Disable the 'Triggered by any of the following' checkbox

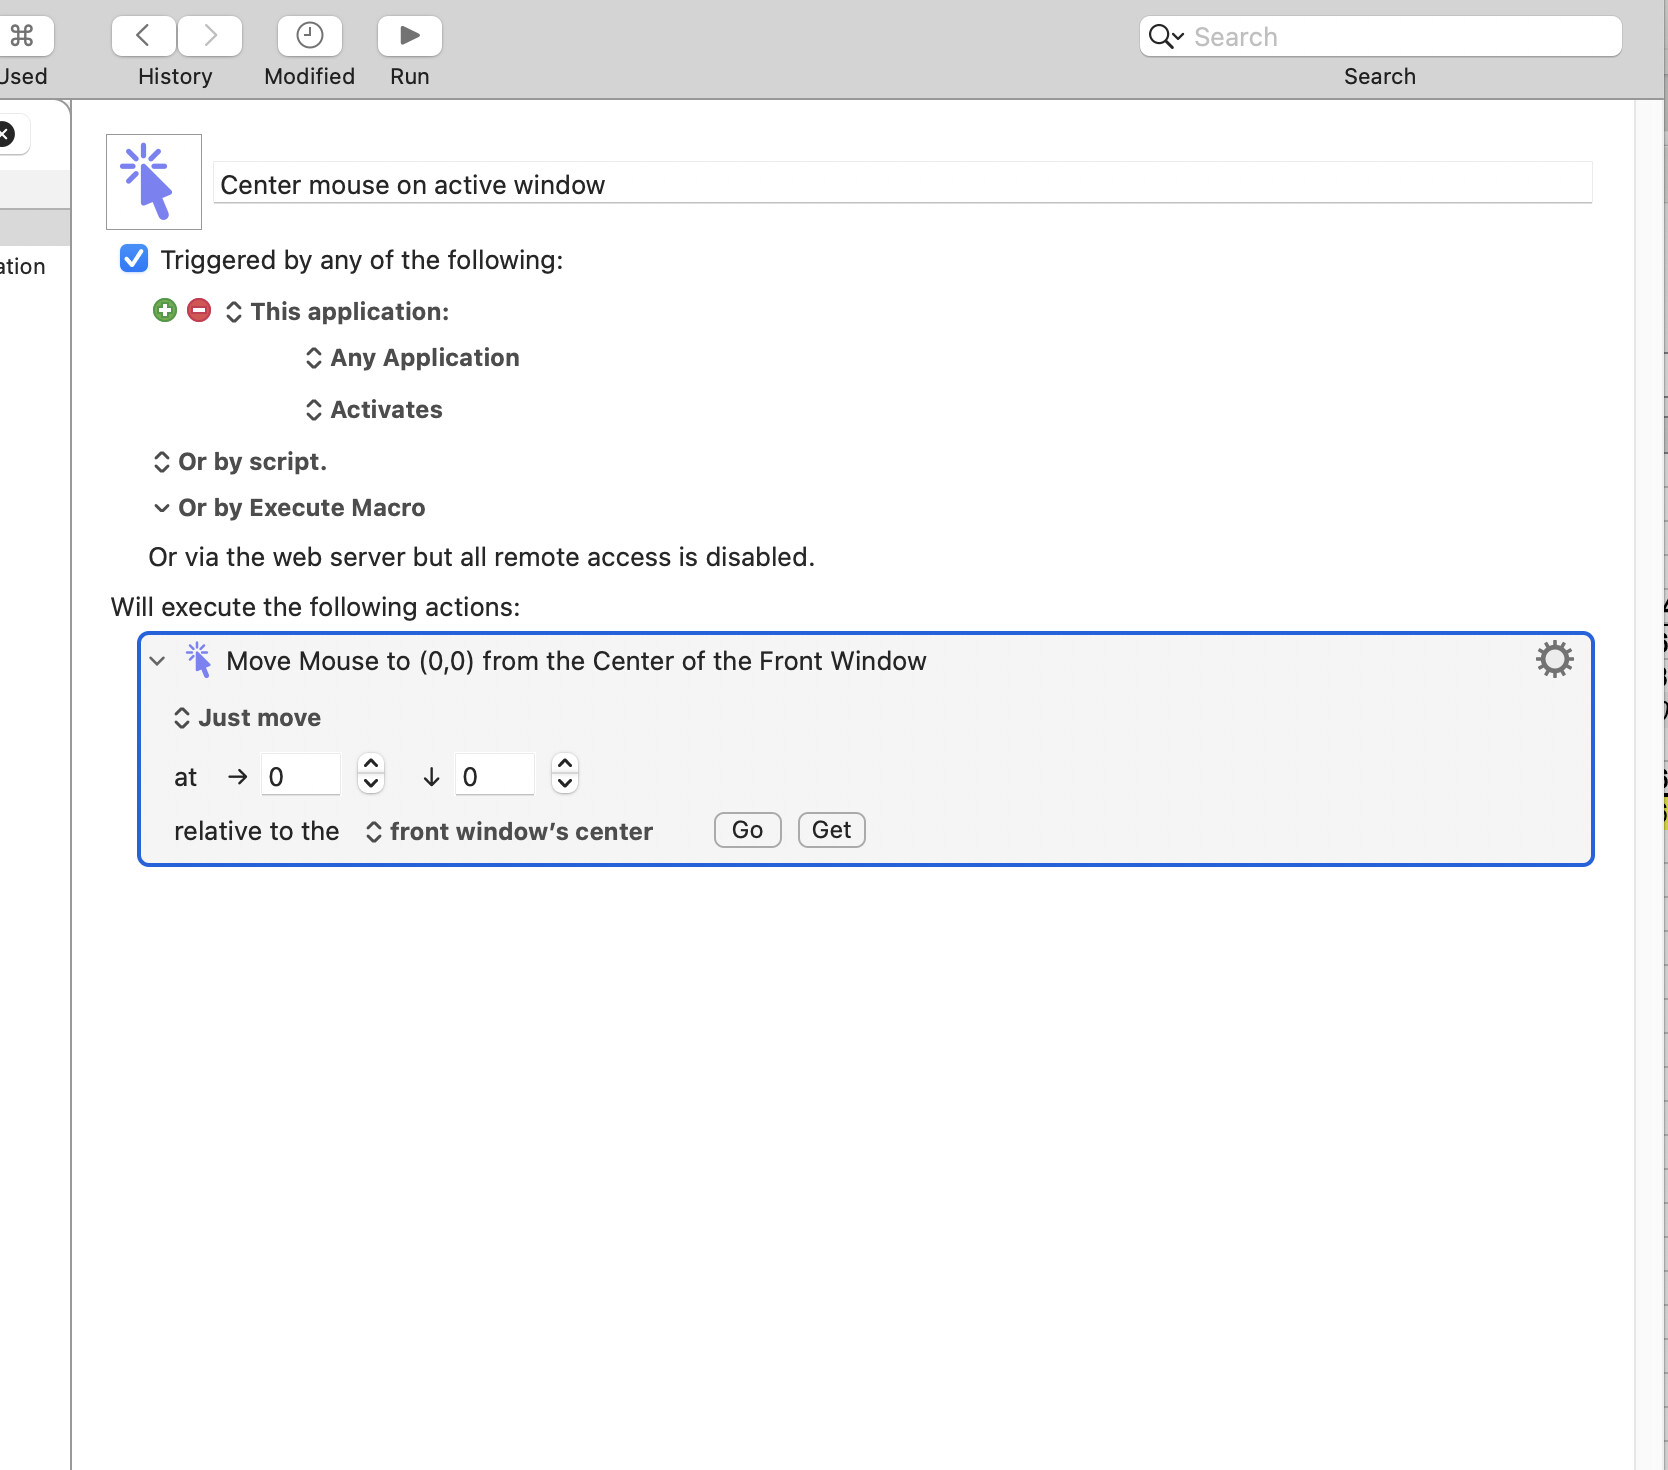(x=134, y=259)
